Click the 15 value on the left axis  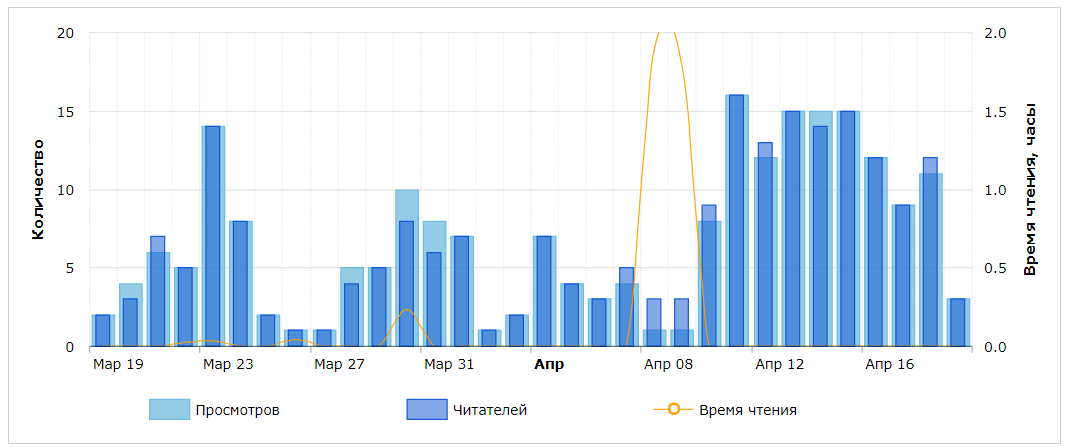click(66, 112)
